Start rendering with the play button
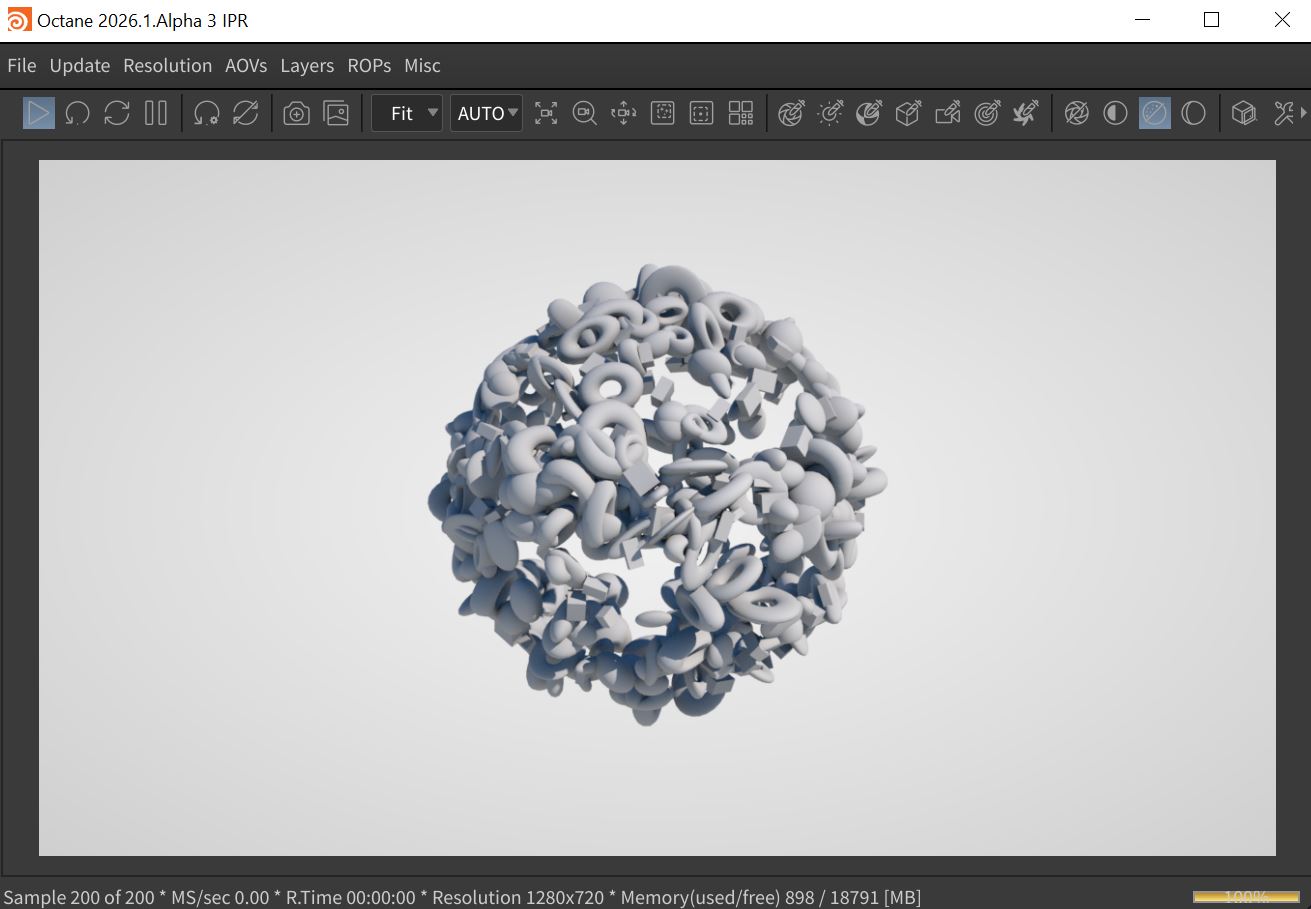The height and width of the screenshot is (909, 1311). coord(39,113)
